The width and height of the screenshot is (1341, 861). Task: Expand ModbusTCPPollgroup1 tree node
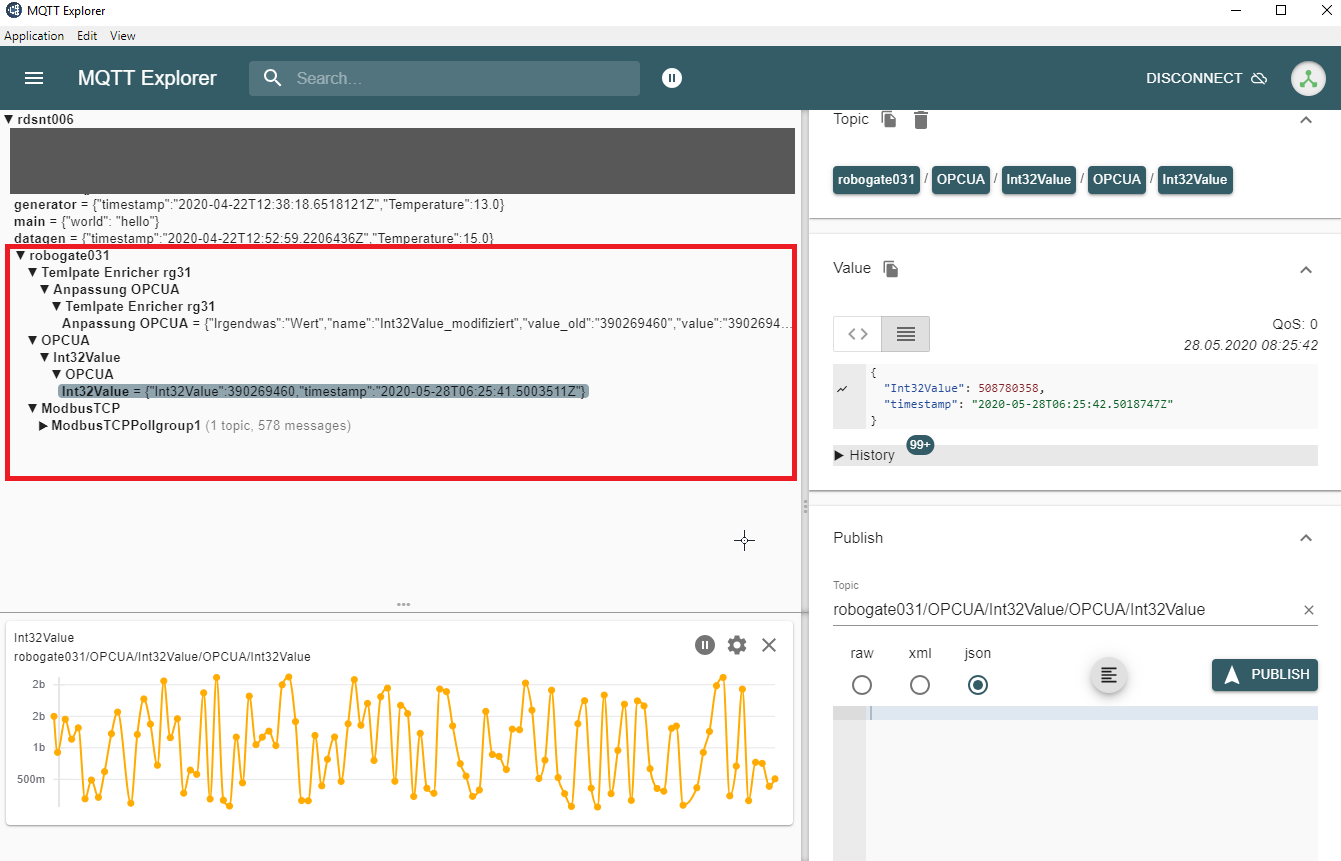(42, 424)
